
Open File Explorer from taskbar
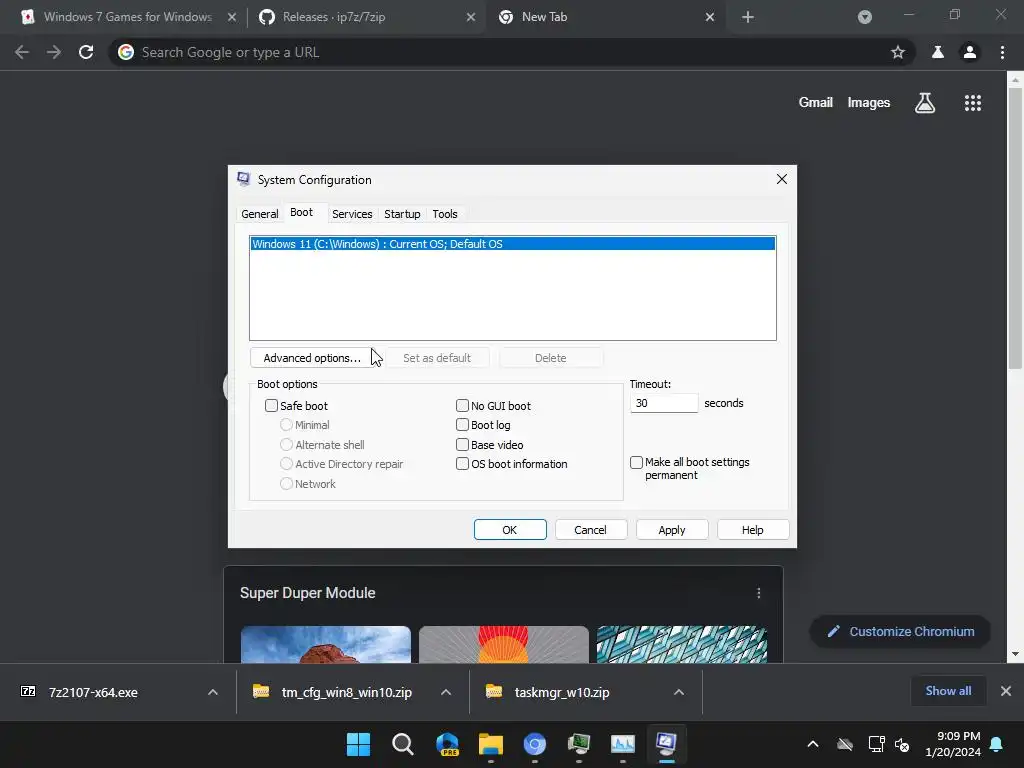point(490,744)
